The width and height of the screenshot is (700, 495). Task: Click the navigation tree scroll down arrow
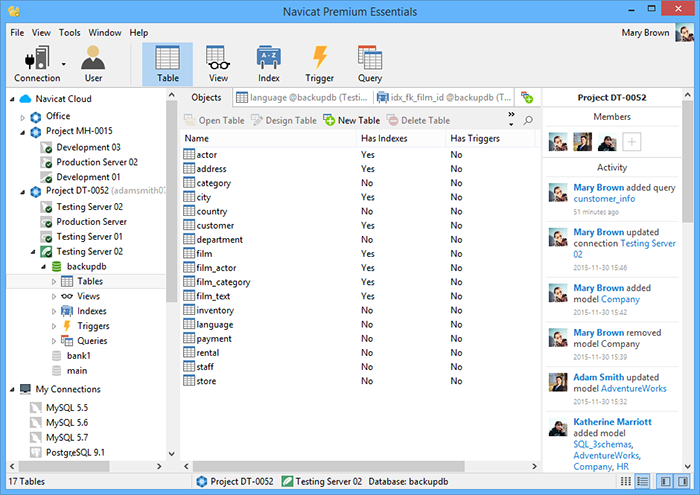point(171,454)
